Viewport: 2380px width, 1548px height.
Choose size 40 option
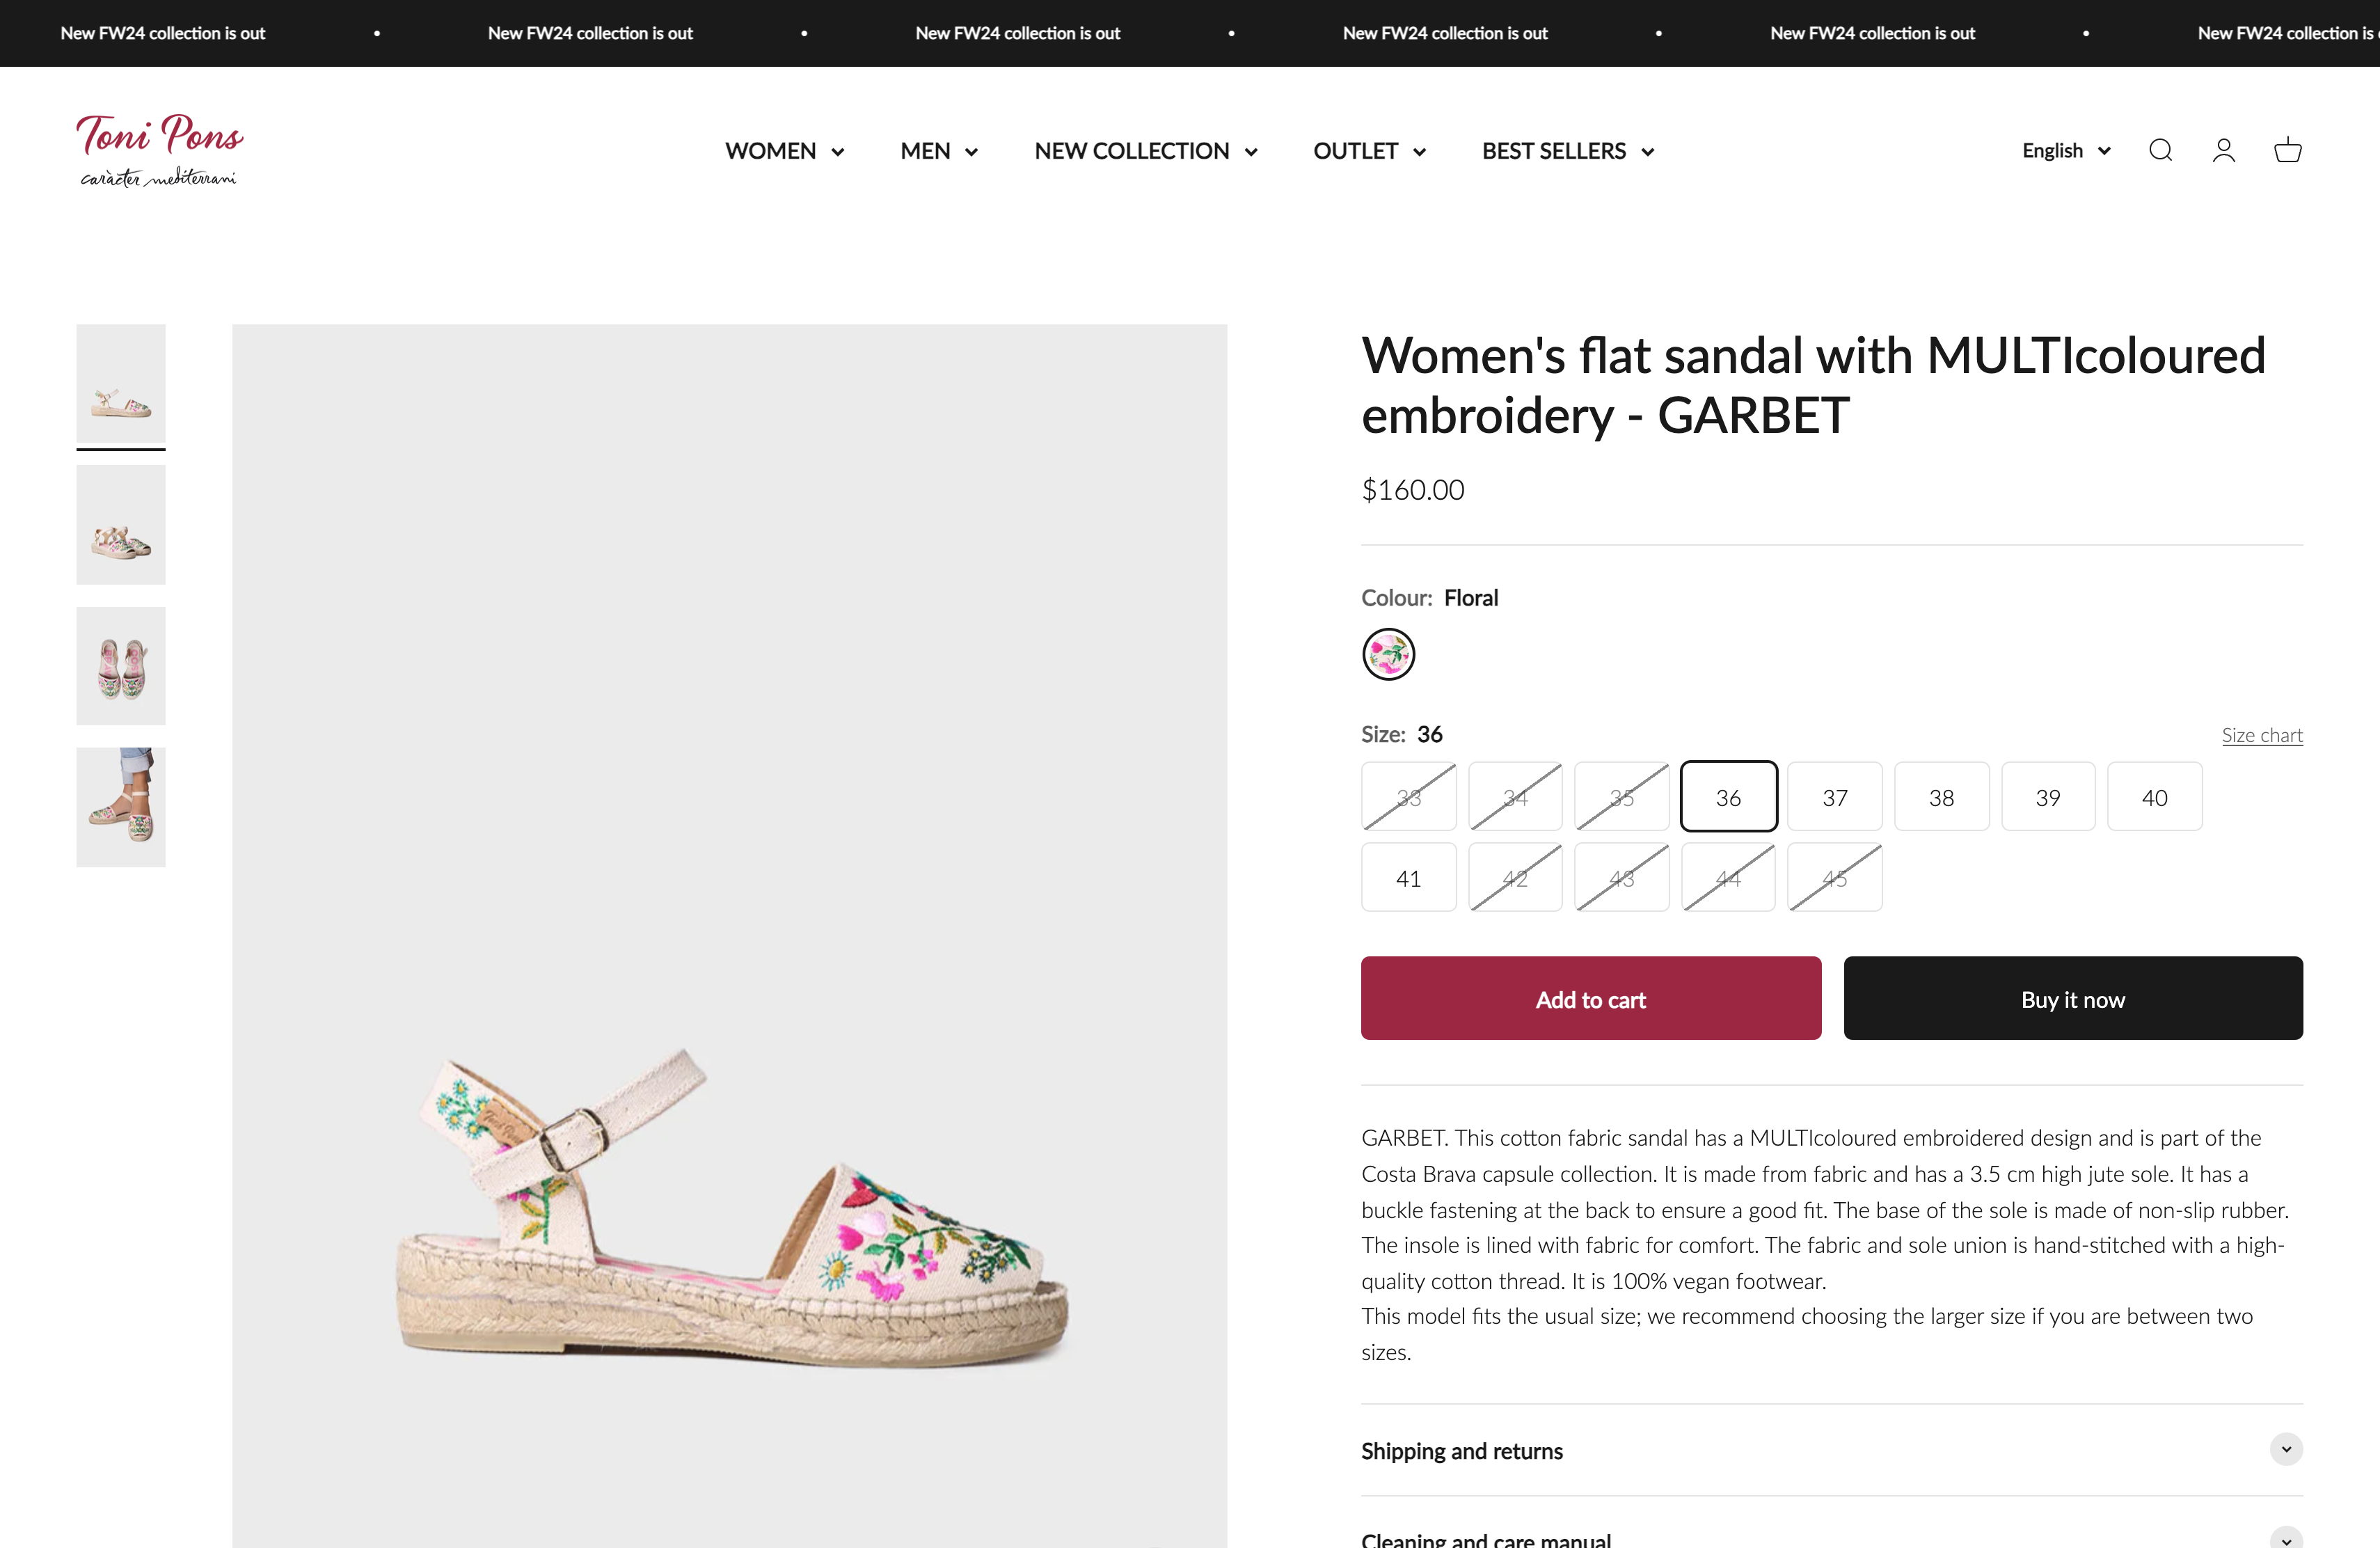point(2155,797)
